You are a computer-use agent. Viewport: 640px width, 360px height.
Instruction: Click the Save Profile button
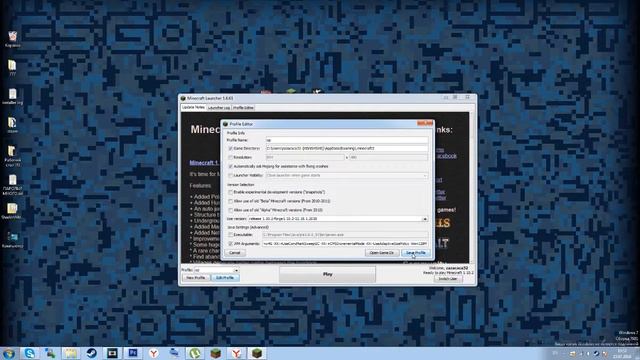point(416,253)
